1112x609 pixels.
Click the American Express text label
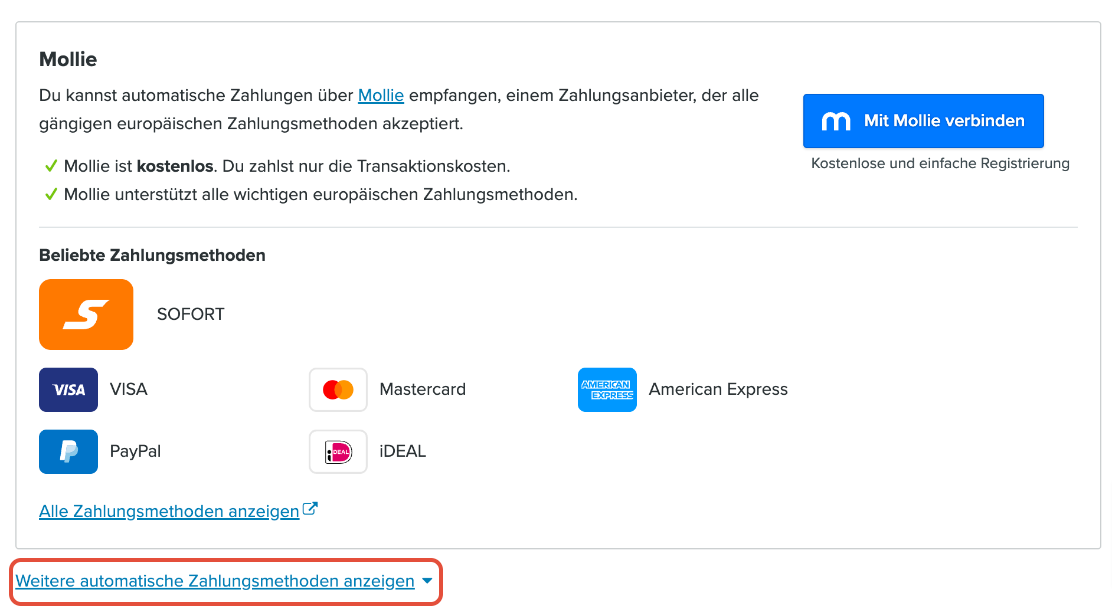click(x=718, y=389)
